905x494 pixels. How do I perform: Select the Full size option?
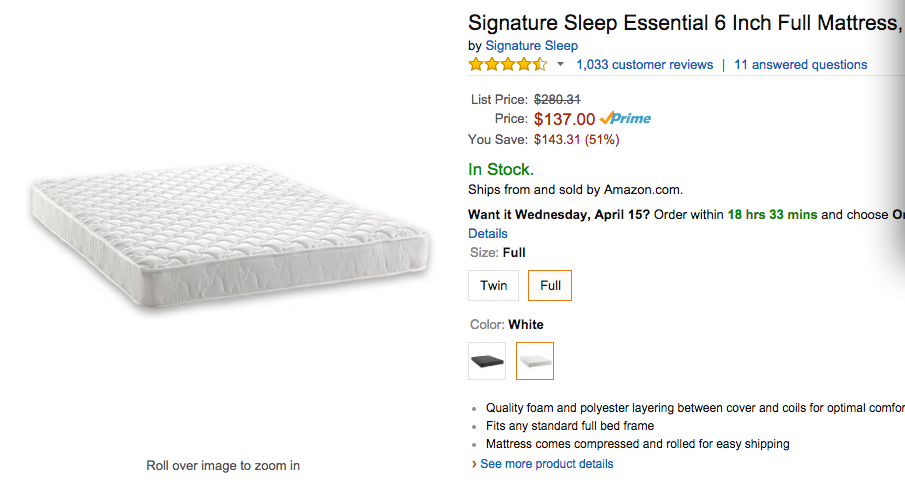point(550,286)
